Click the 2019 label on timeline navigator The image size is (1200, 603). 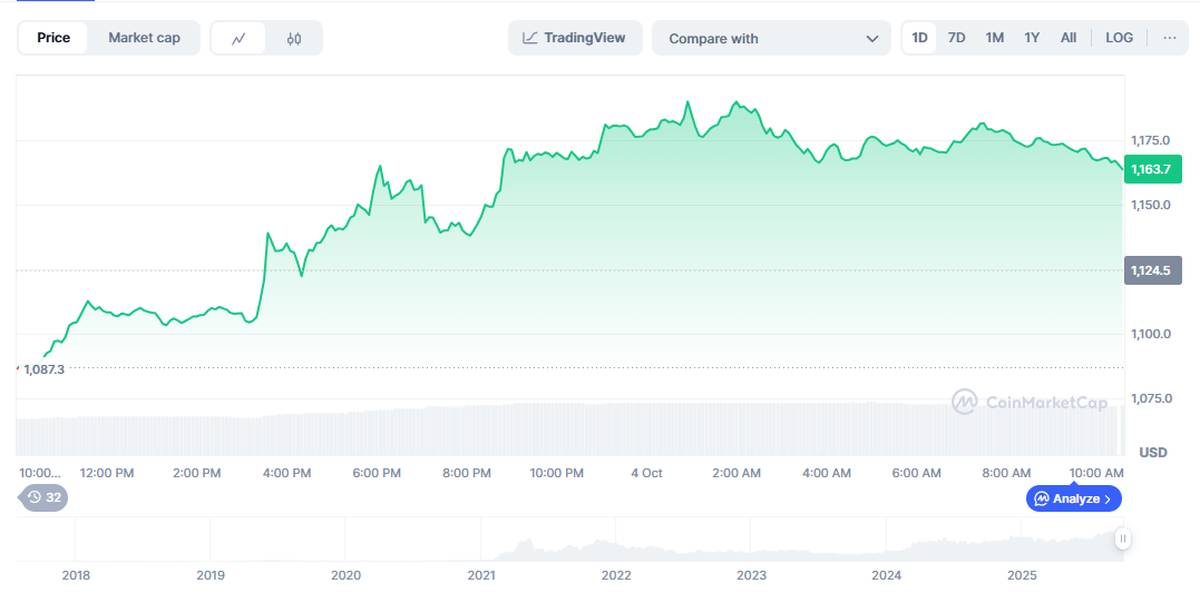pyautogui.click(x=211, y=575)
